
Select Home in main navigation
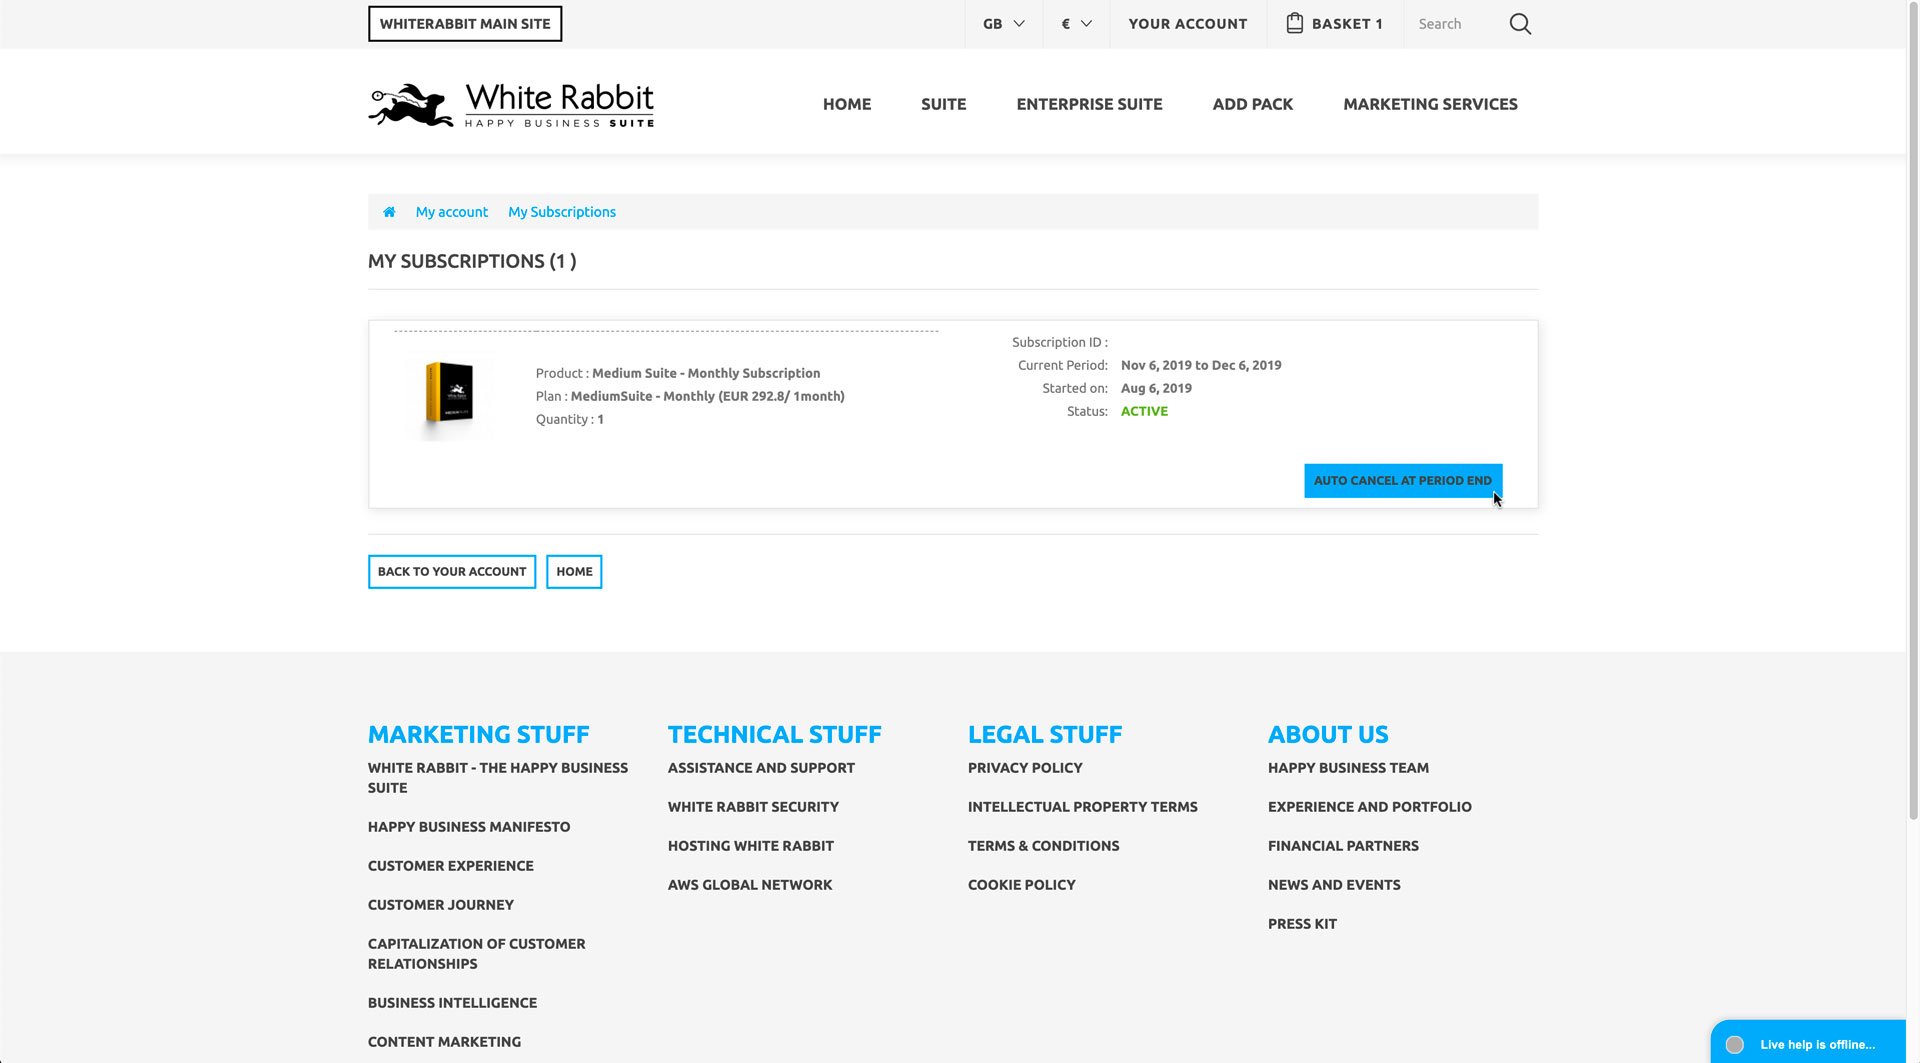[x=847, y=104]
